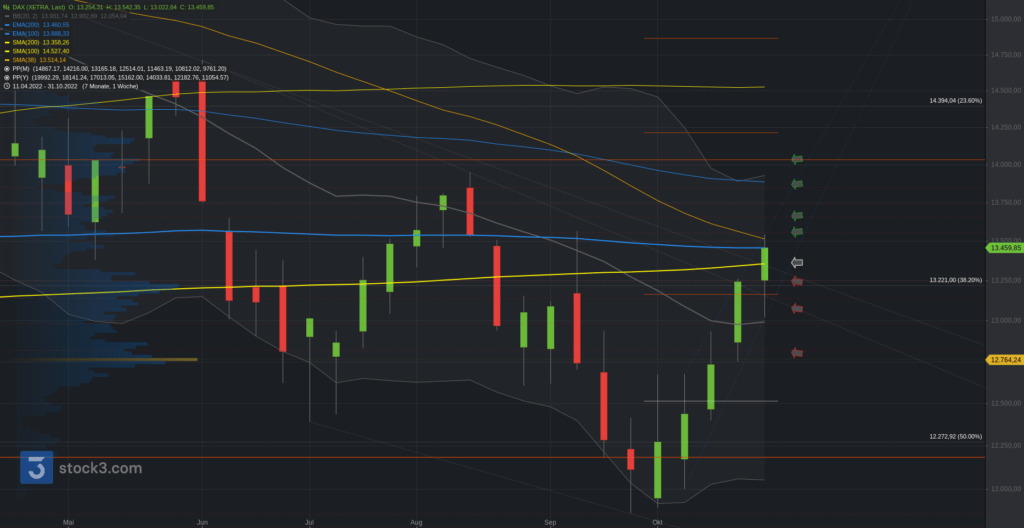The image size is (1024, 528).
Task: Click the lowest red arrow marker
Action: click(797, 352)
